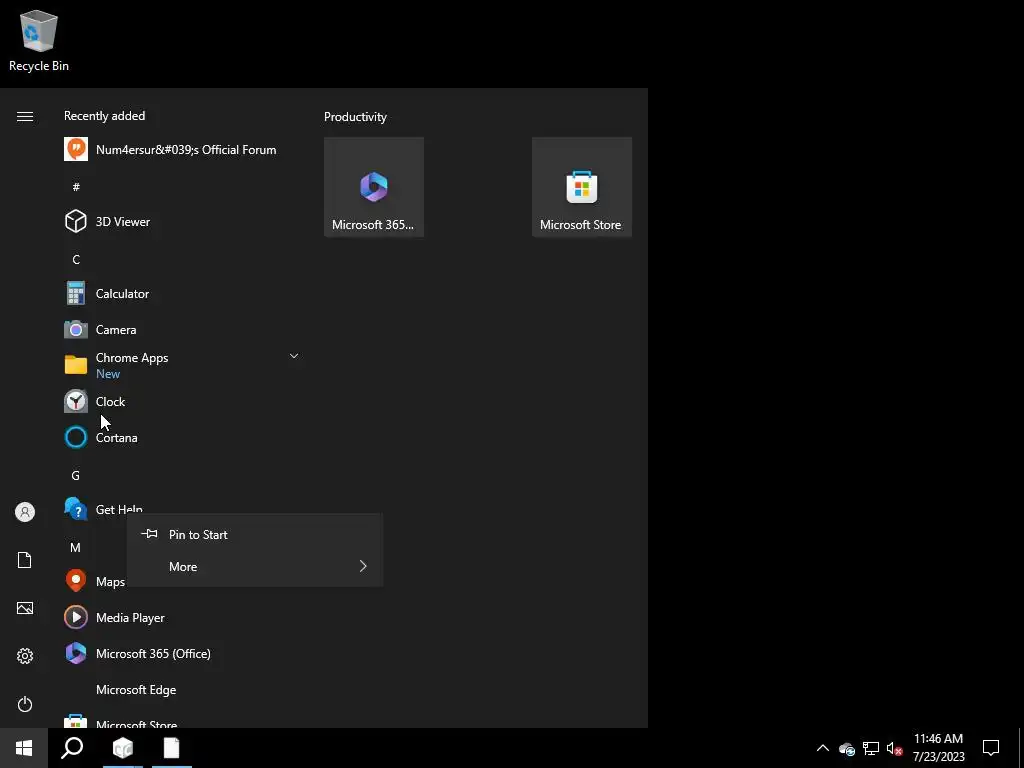Click the network icon in system tray
This screenshot has height=768, width=1024.
tap(871, 748)
